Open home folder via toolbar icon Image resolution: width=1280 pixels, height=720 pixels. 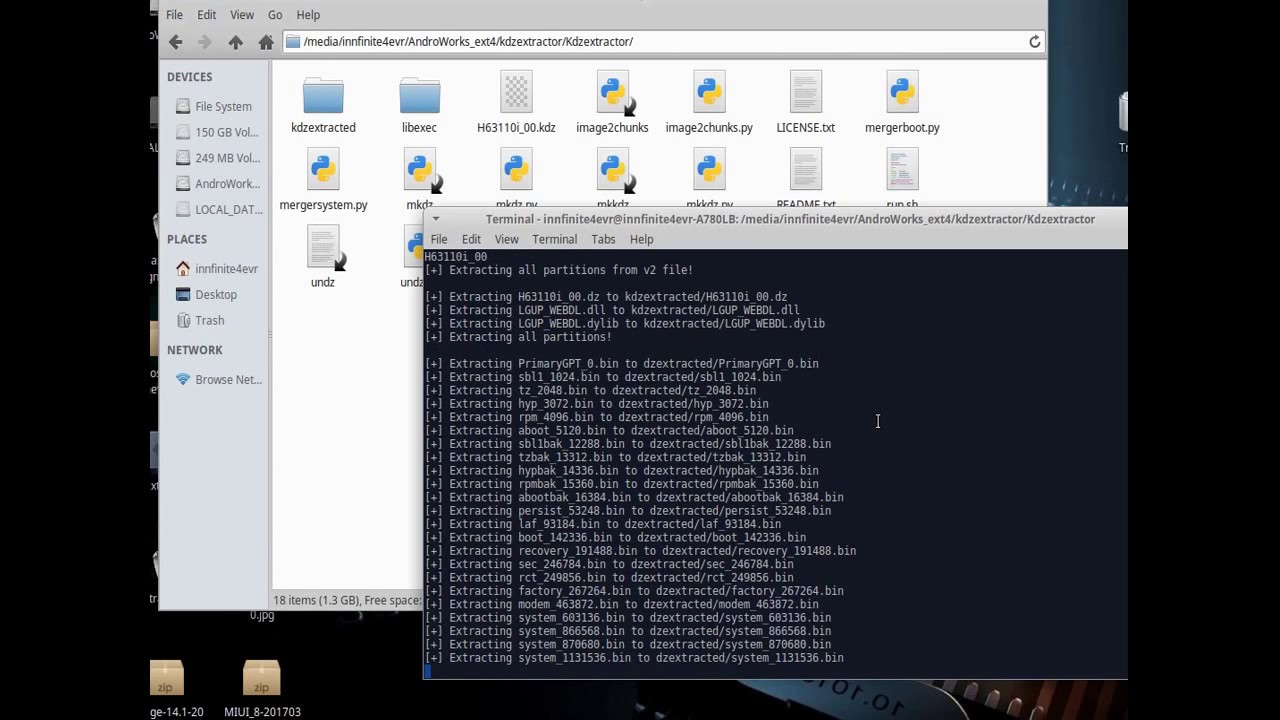coord(266,42)
